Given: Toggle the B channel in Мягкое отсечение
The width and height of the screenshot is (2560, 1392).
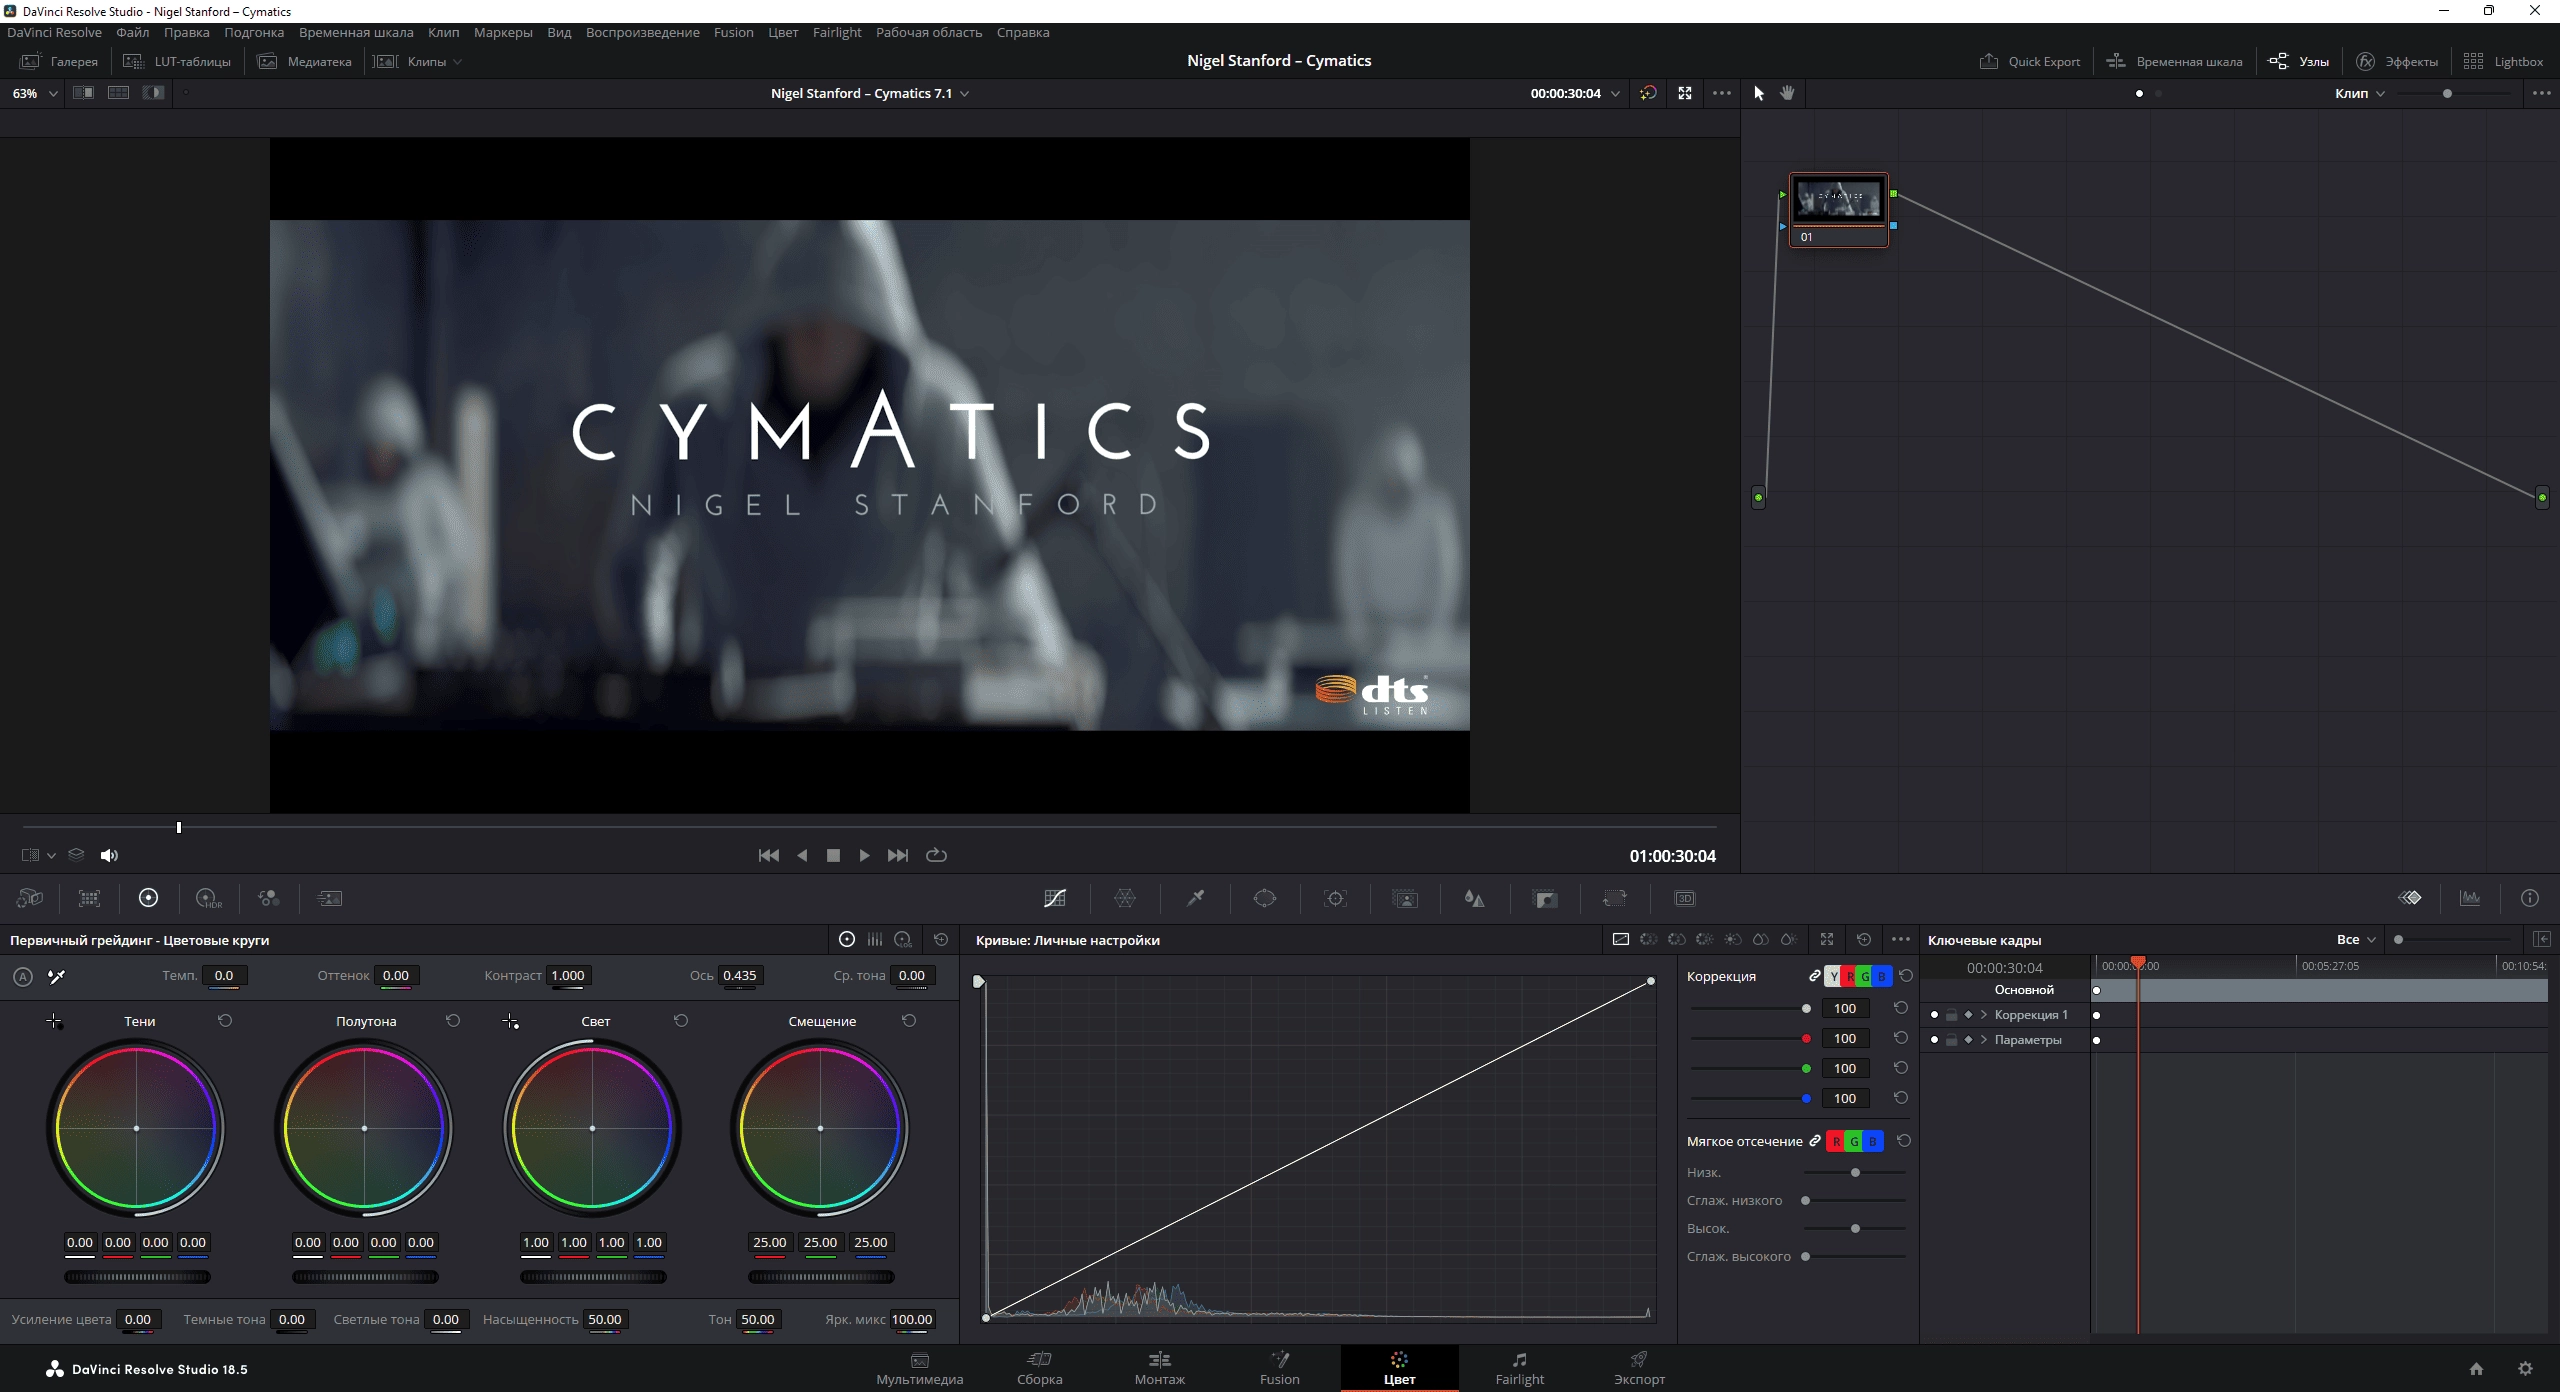Looking at the screenshot, I should (x=1873, y=1141).
